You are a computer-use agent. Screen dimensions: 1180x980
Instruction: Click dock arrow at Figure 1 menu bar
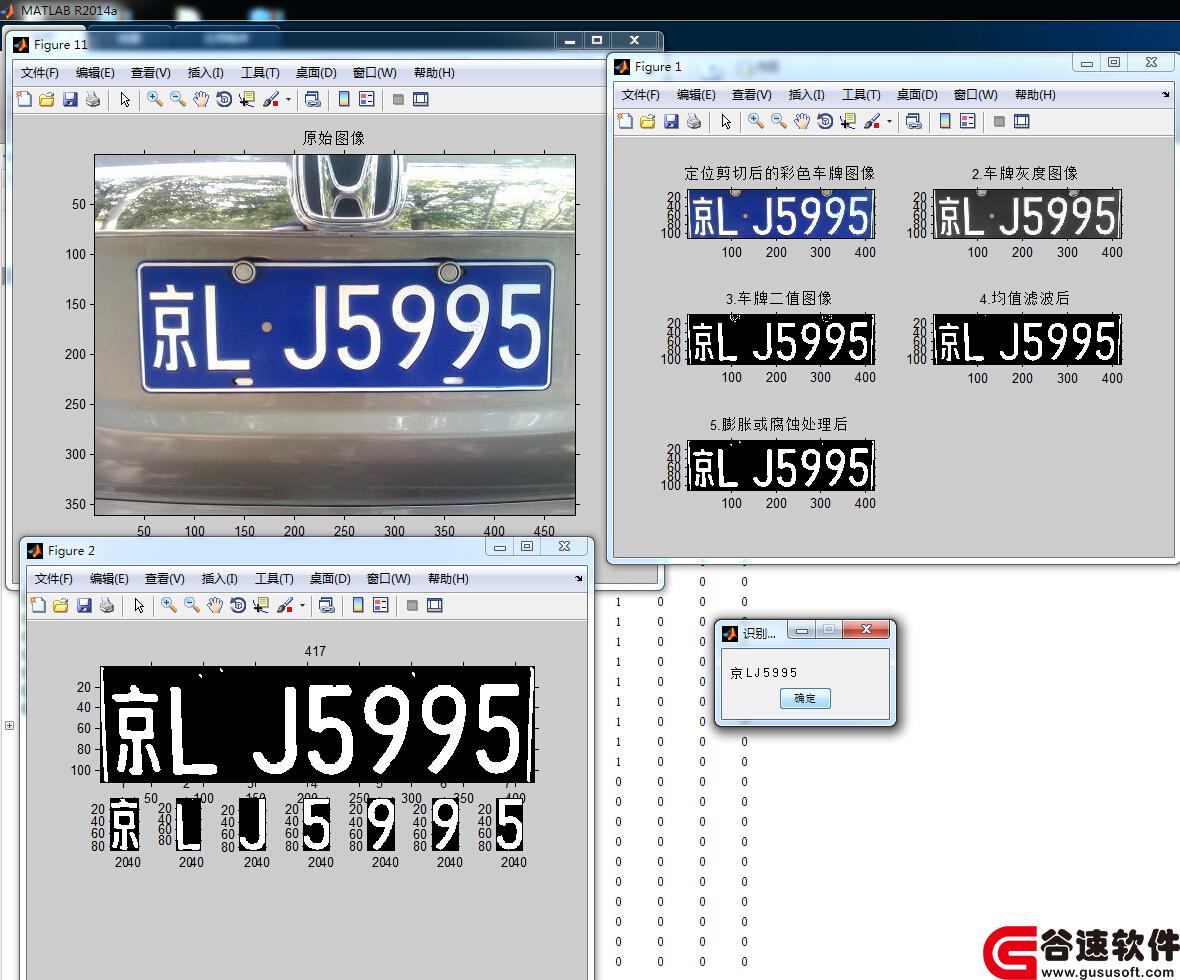(1165, 95)
